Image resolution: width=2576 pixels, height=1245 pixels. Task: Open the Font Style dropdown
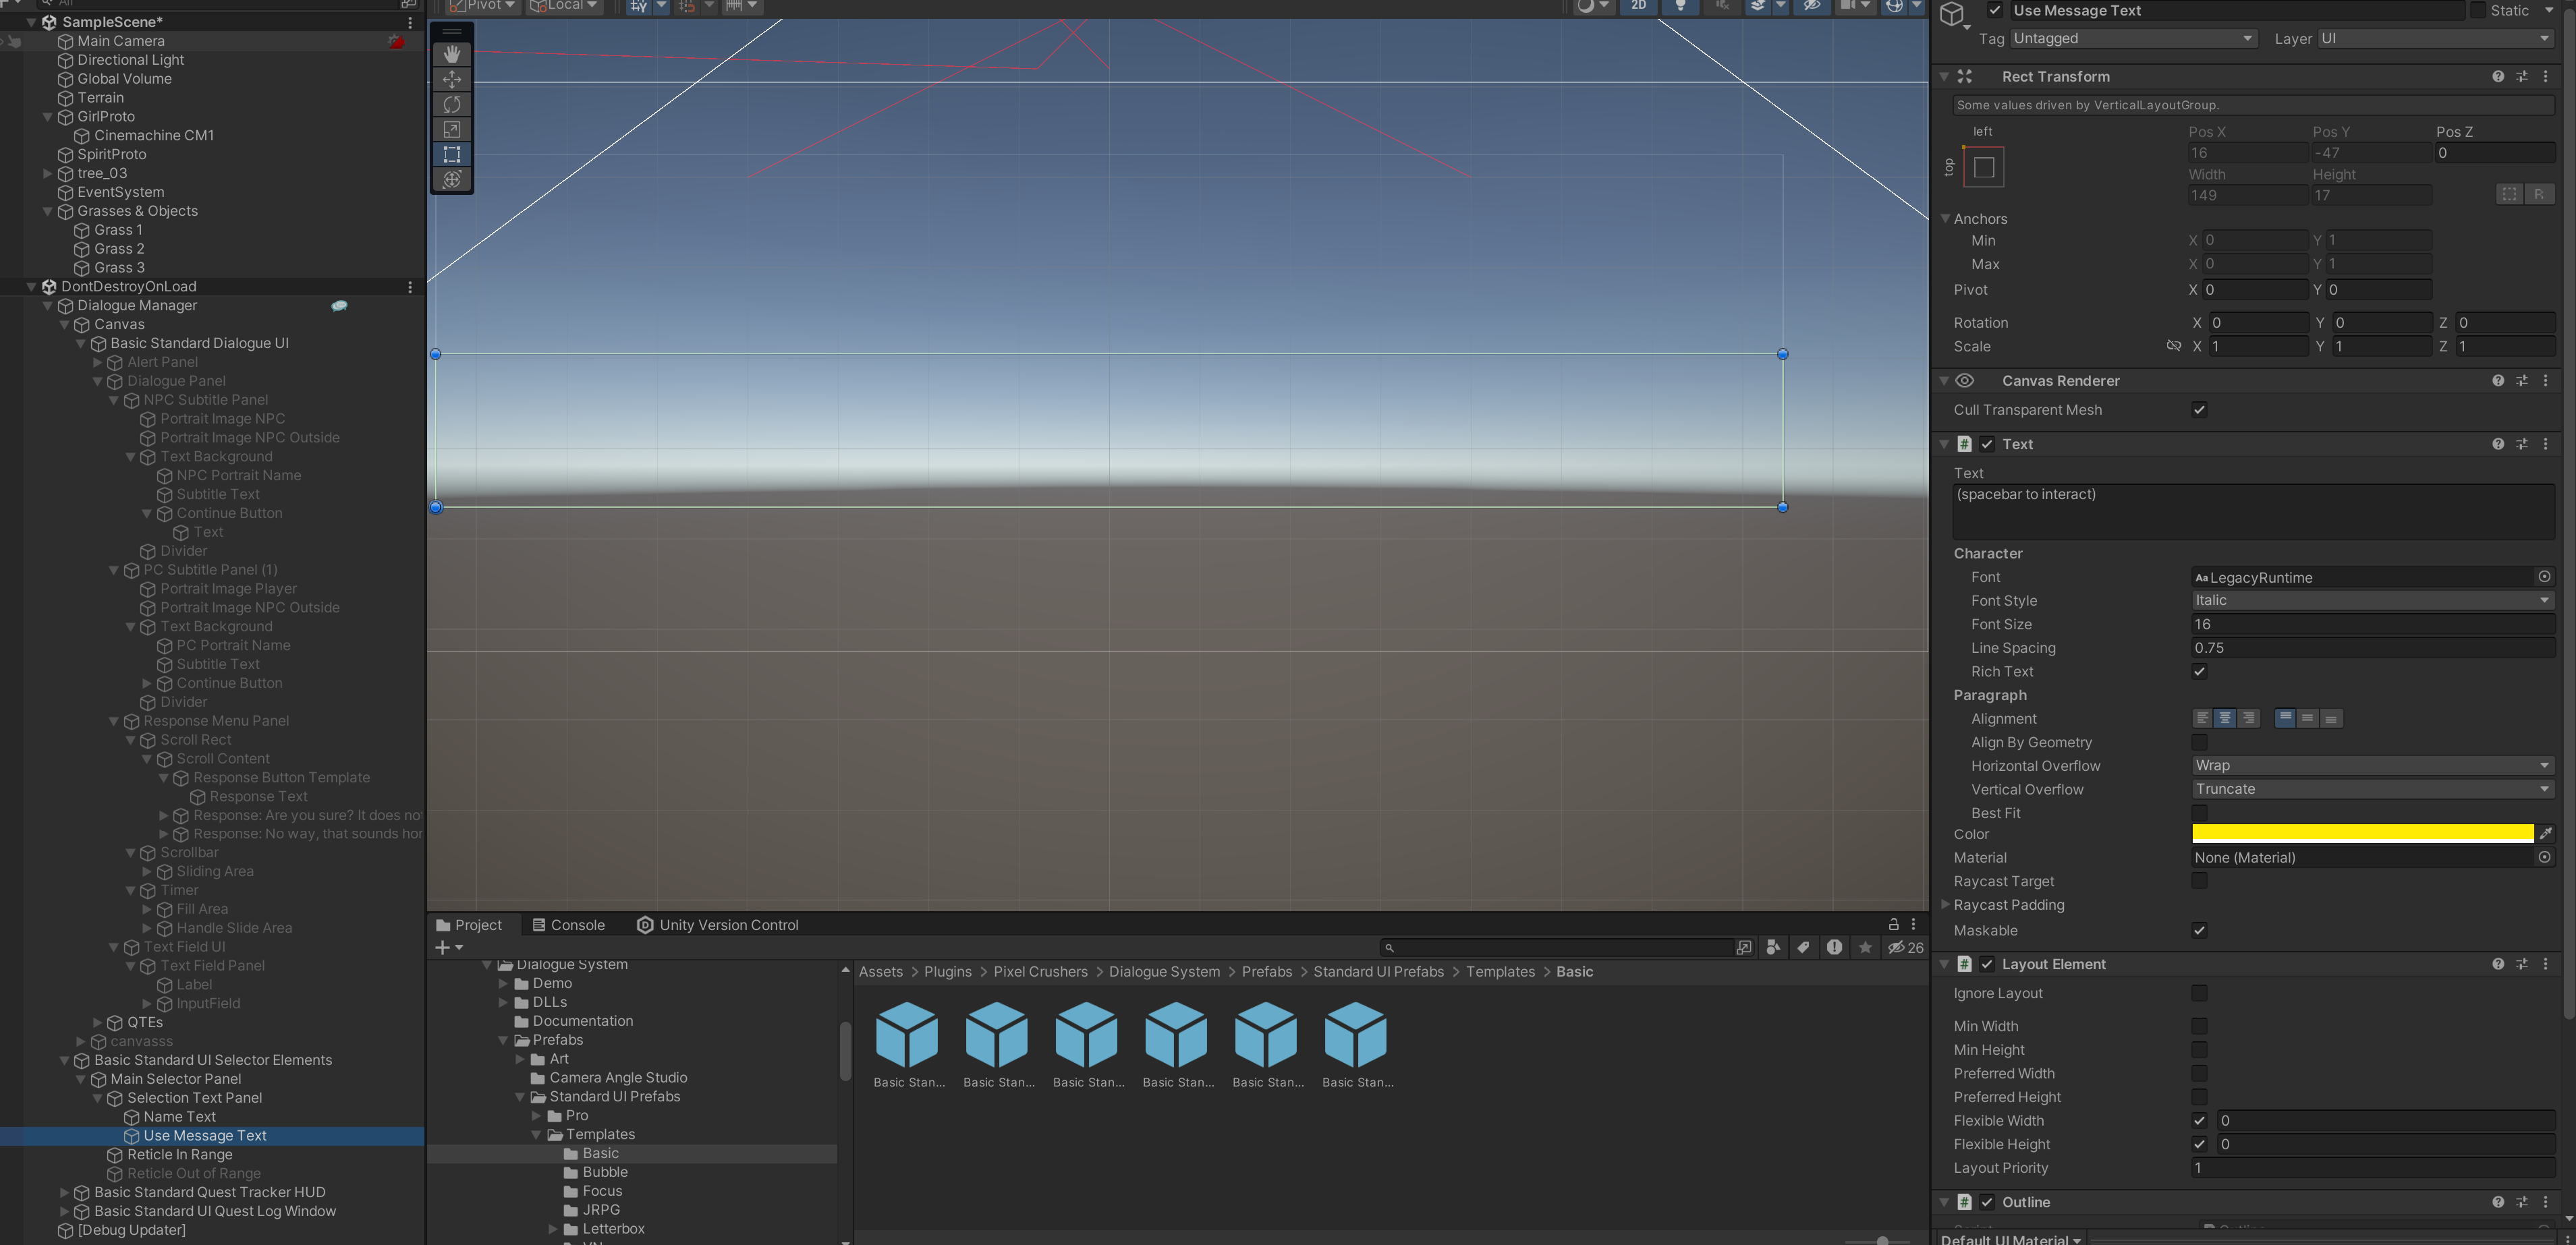click(x=2373, y=600)
